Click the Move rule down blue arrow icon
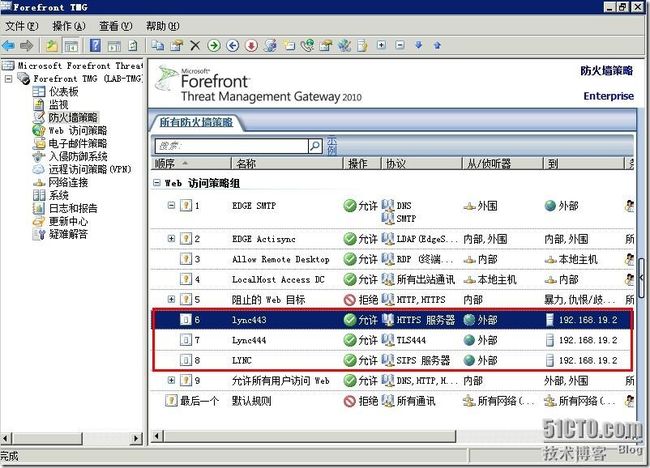Viewport: 650px width, 468px height. (x=419, y=45)
